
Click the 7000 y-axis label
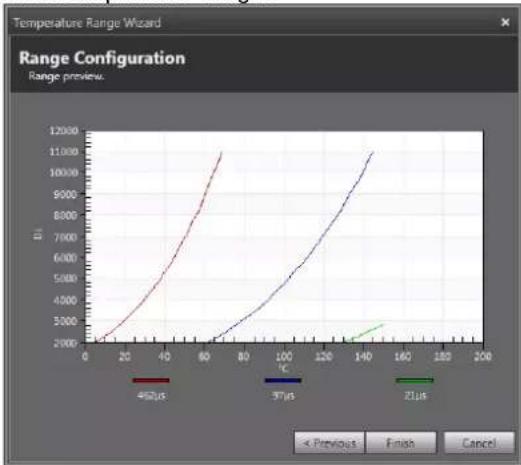pyautogui.click(x=65, y=237)
